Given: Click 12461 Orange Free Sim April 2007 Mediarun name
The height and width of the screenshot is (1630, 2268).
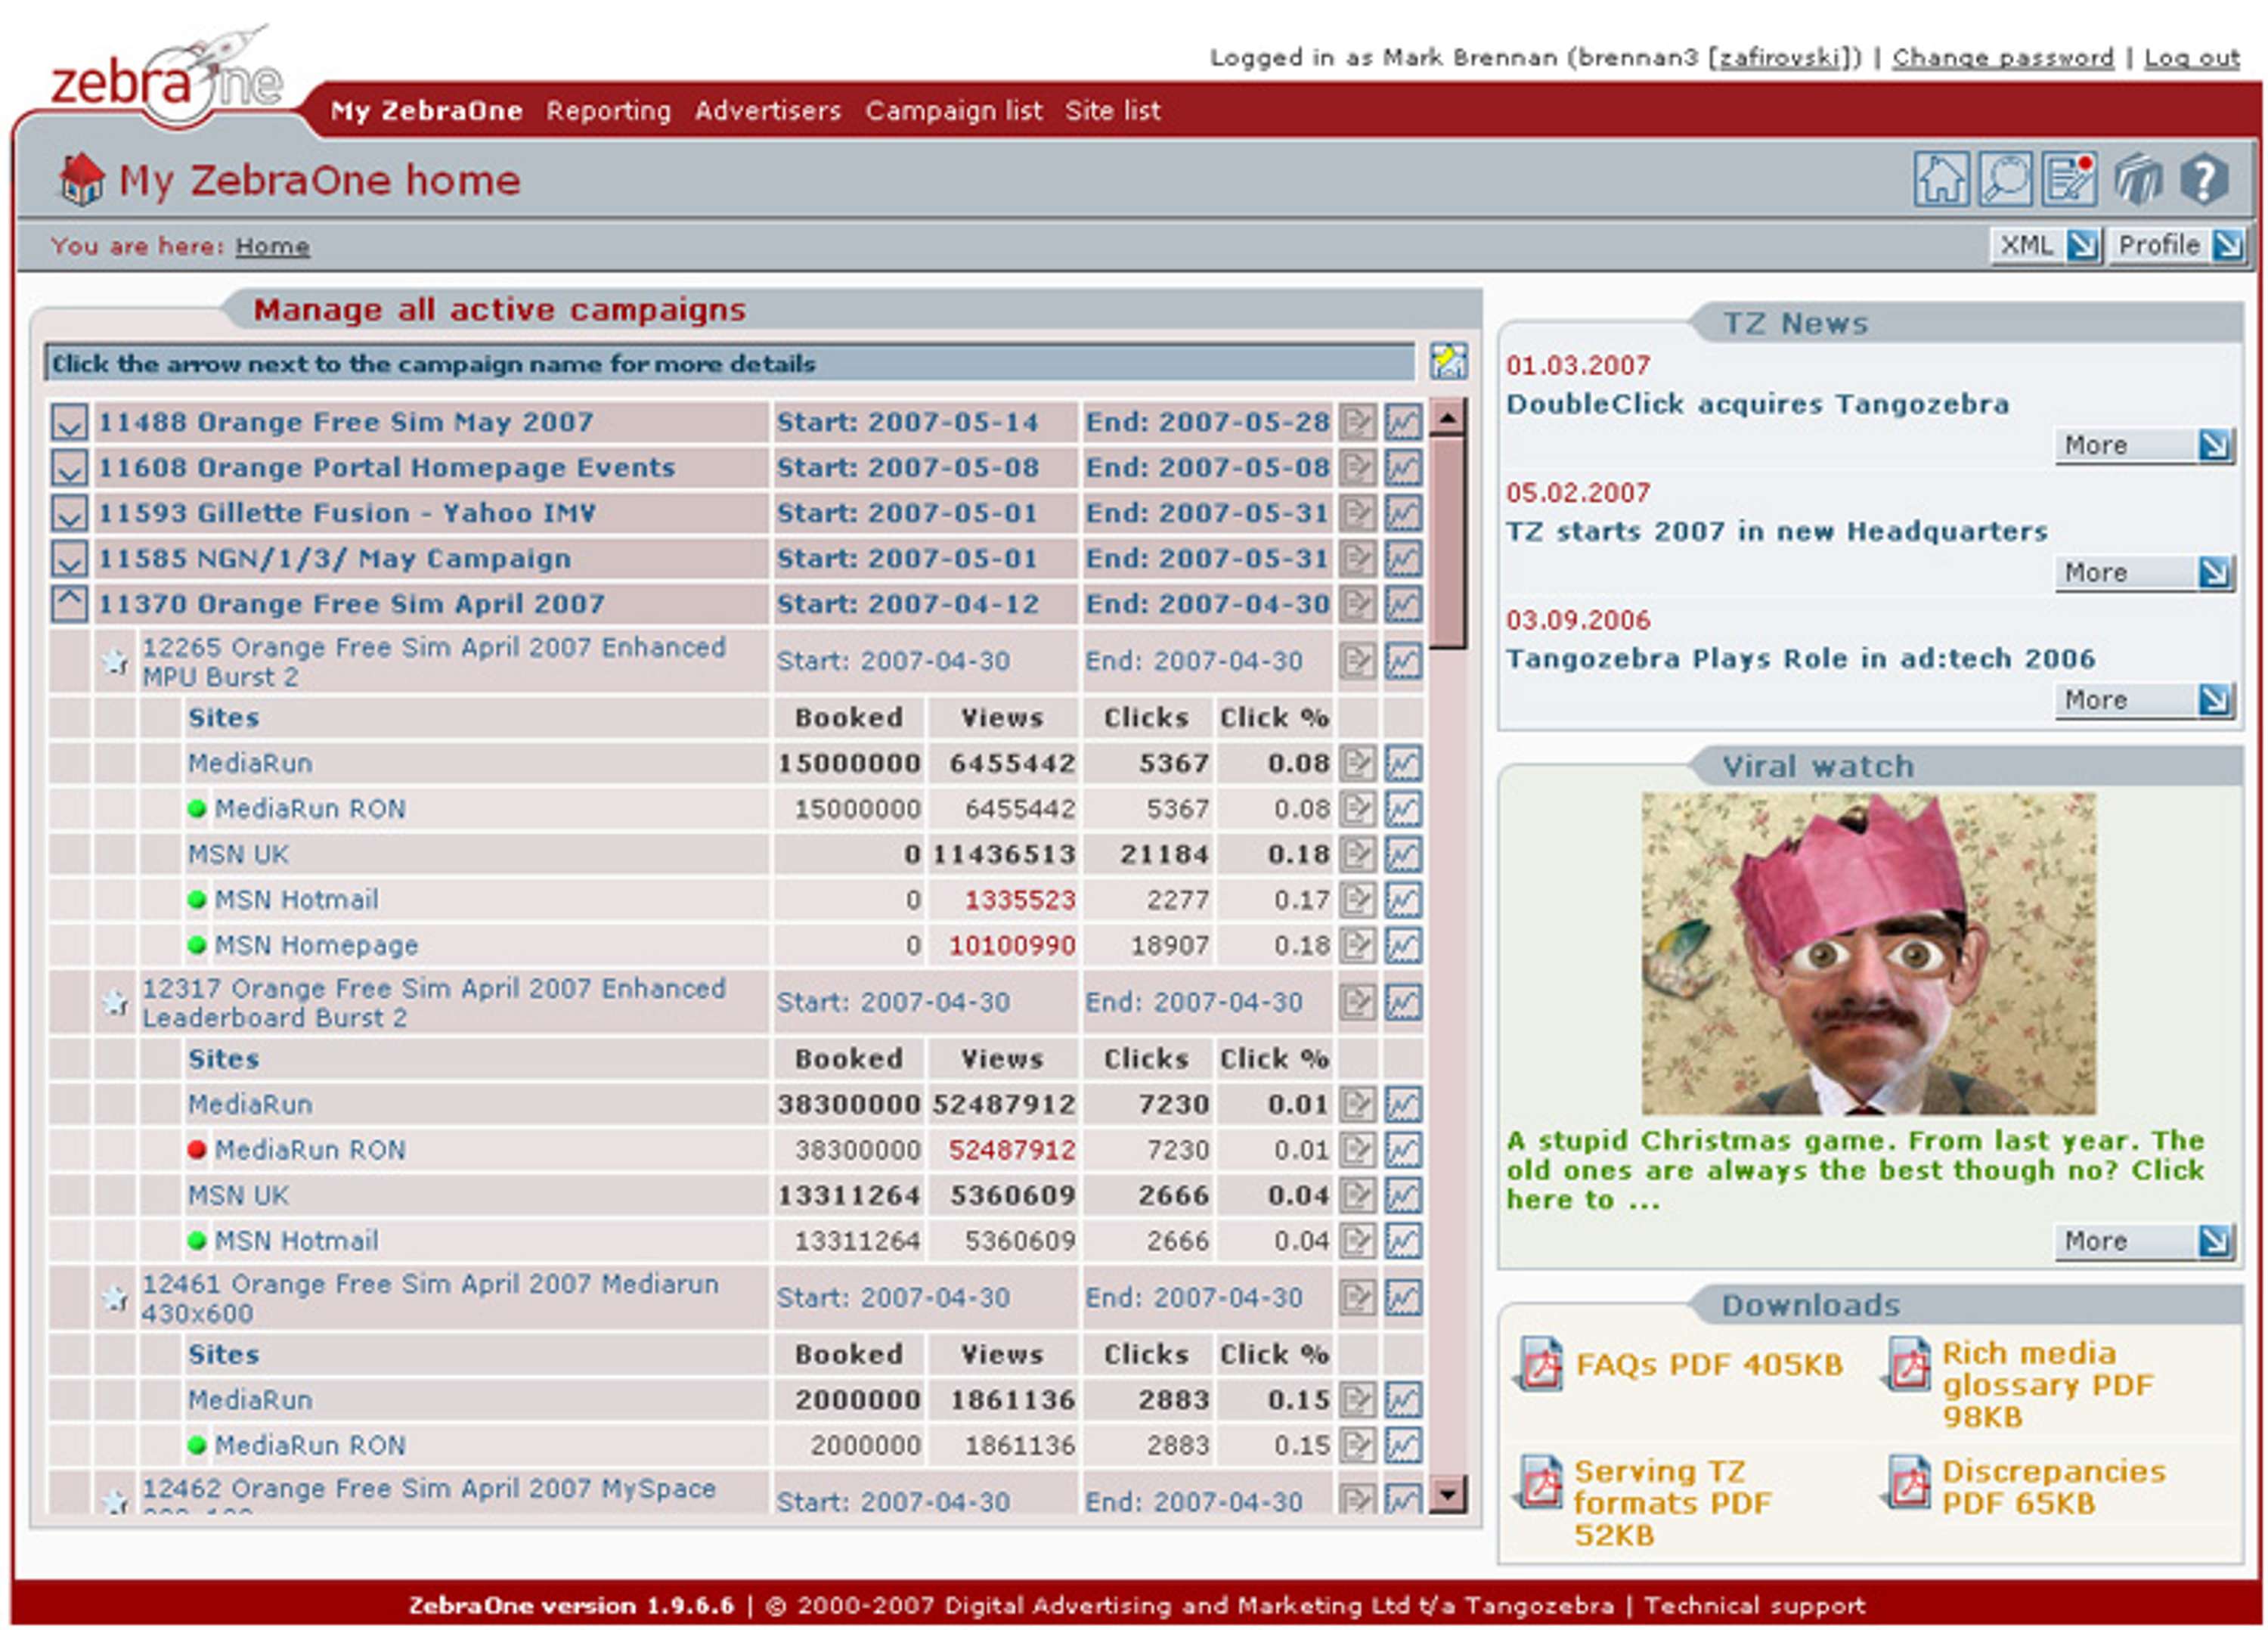Looking at the screenshot, I should click(430, 1298).
